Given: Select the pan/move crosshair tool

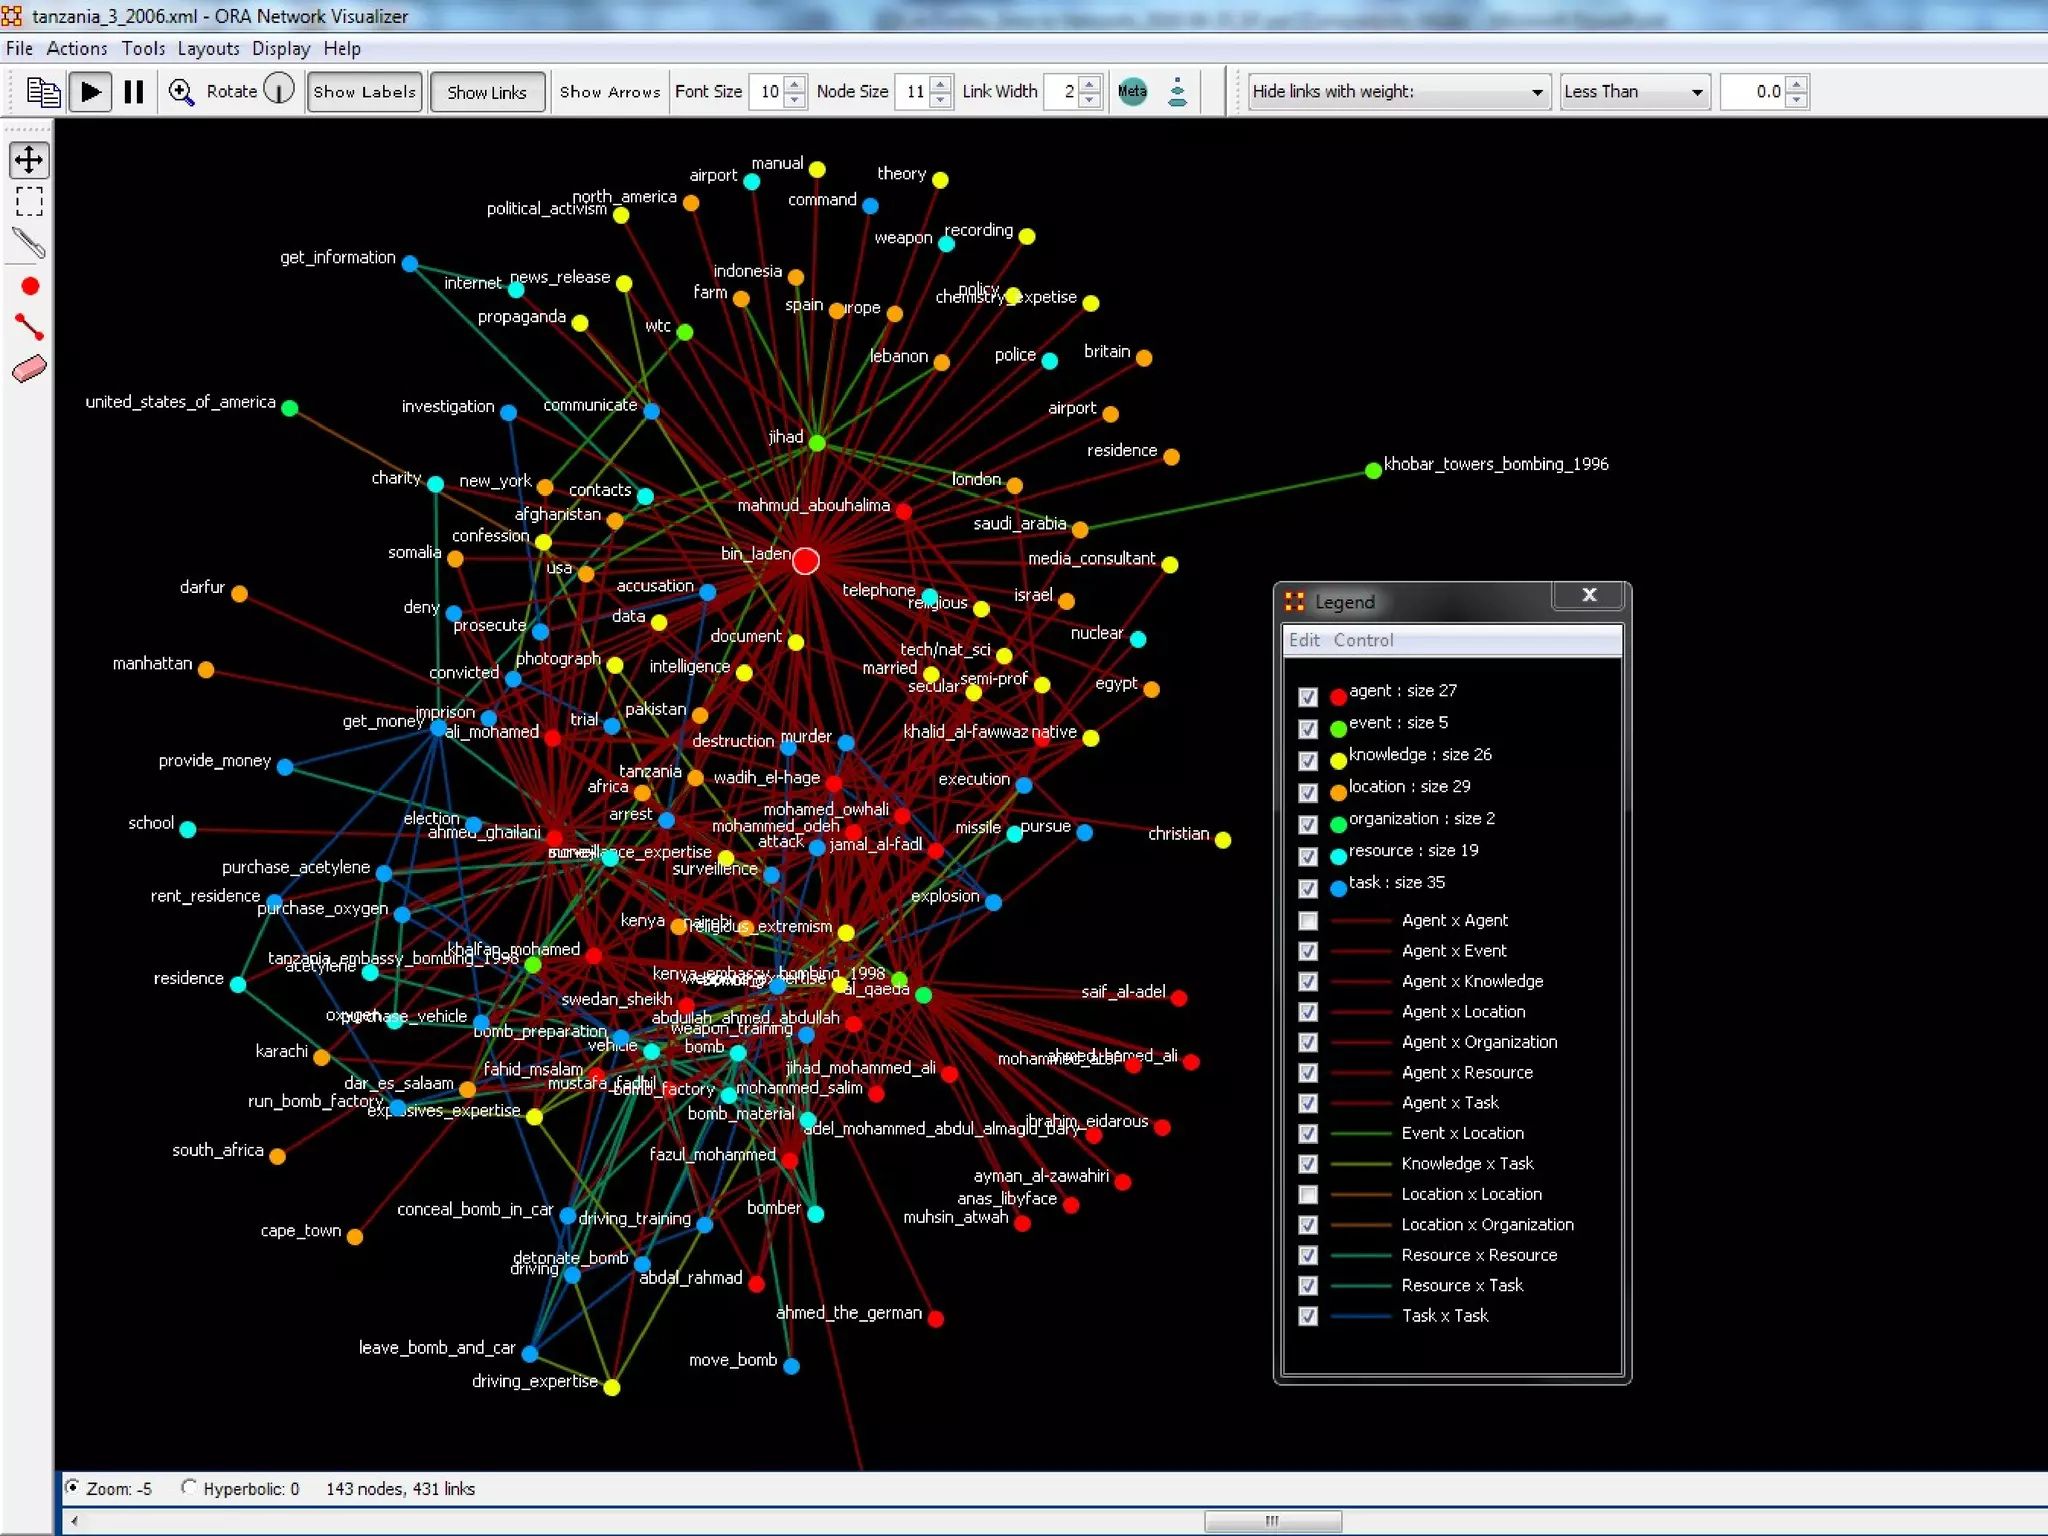Looking at the screenshot, I should (29, 160).
